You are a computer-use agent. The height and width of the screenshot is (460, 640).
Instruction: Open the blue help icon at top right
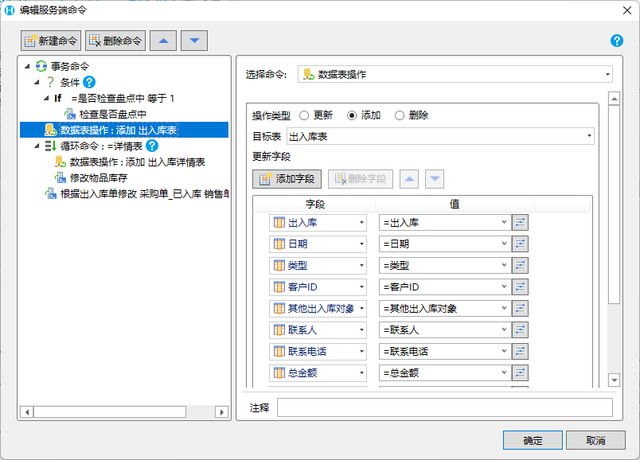616,40
